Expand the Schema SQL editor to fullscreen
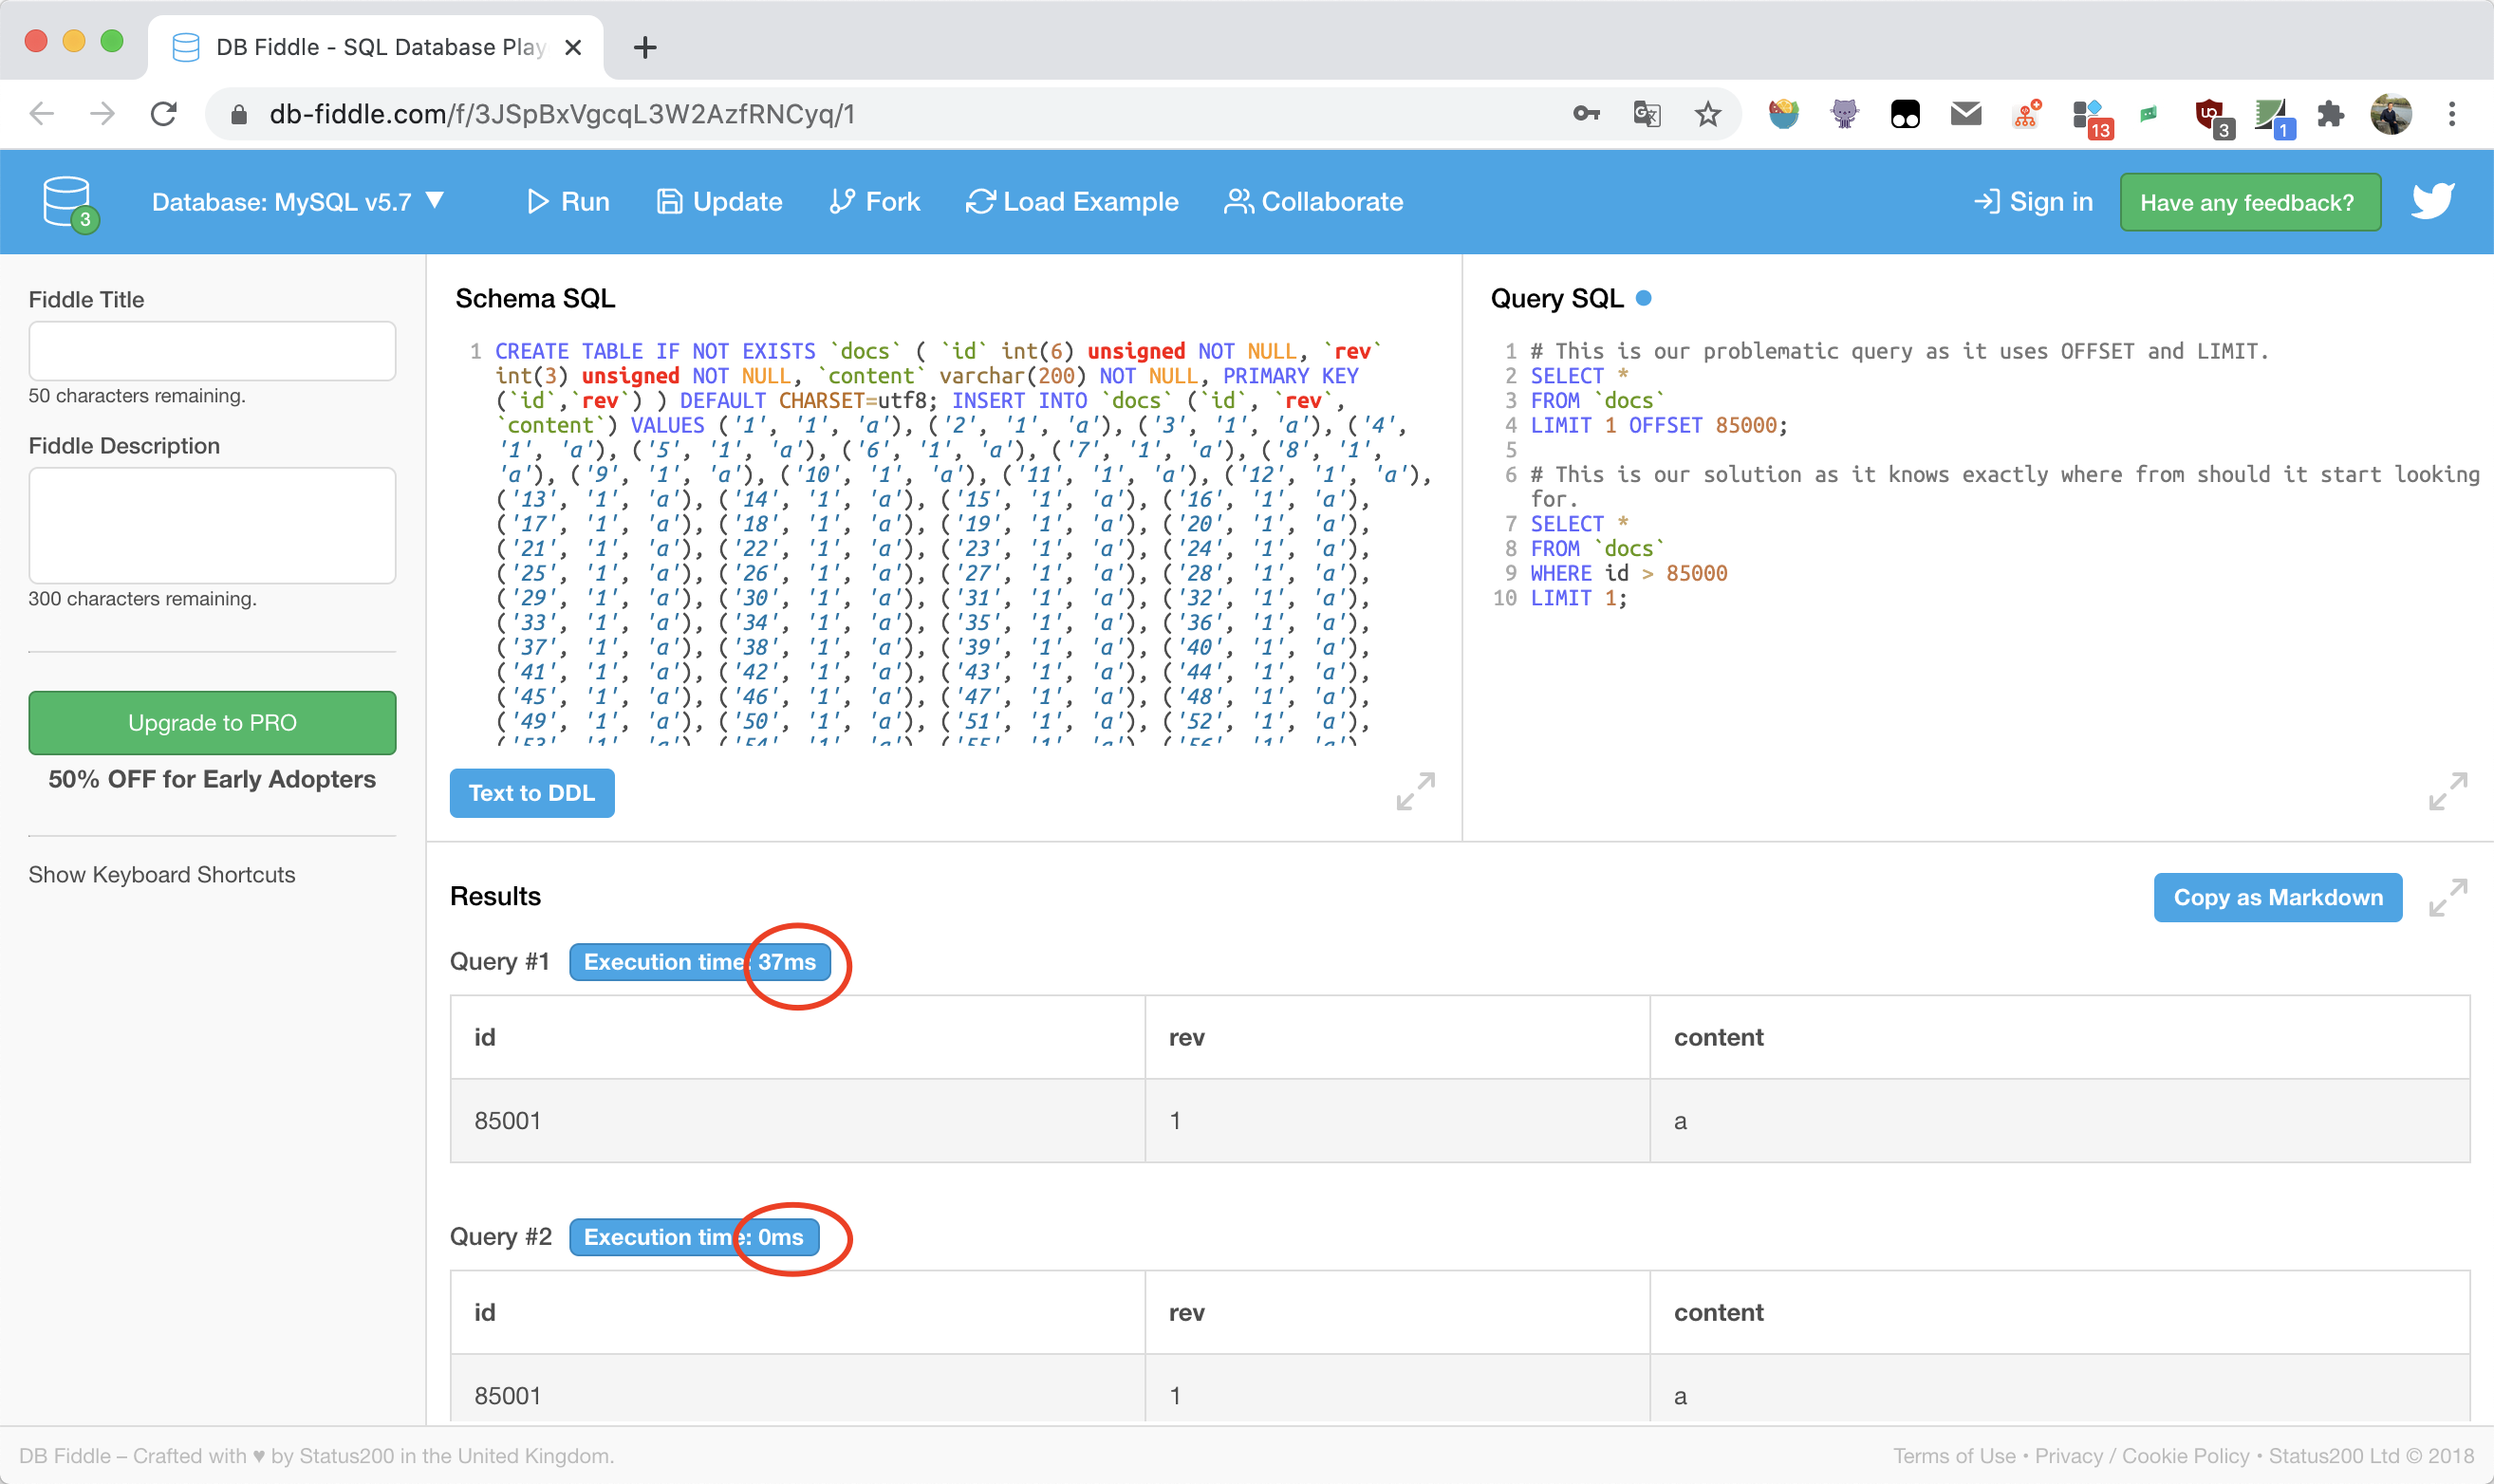Viewport: 2494px width, 1484px height. coord(1415,791)
